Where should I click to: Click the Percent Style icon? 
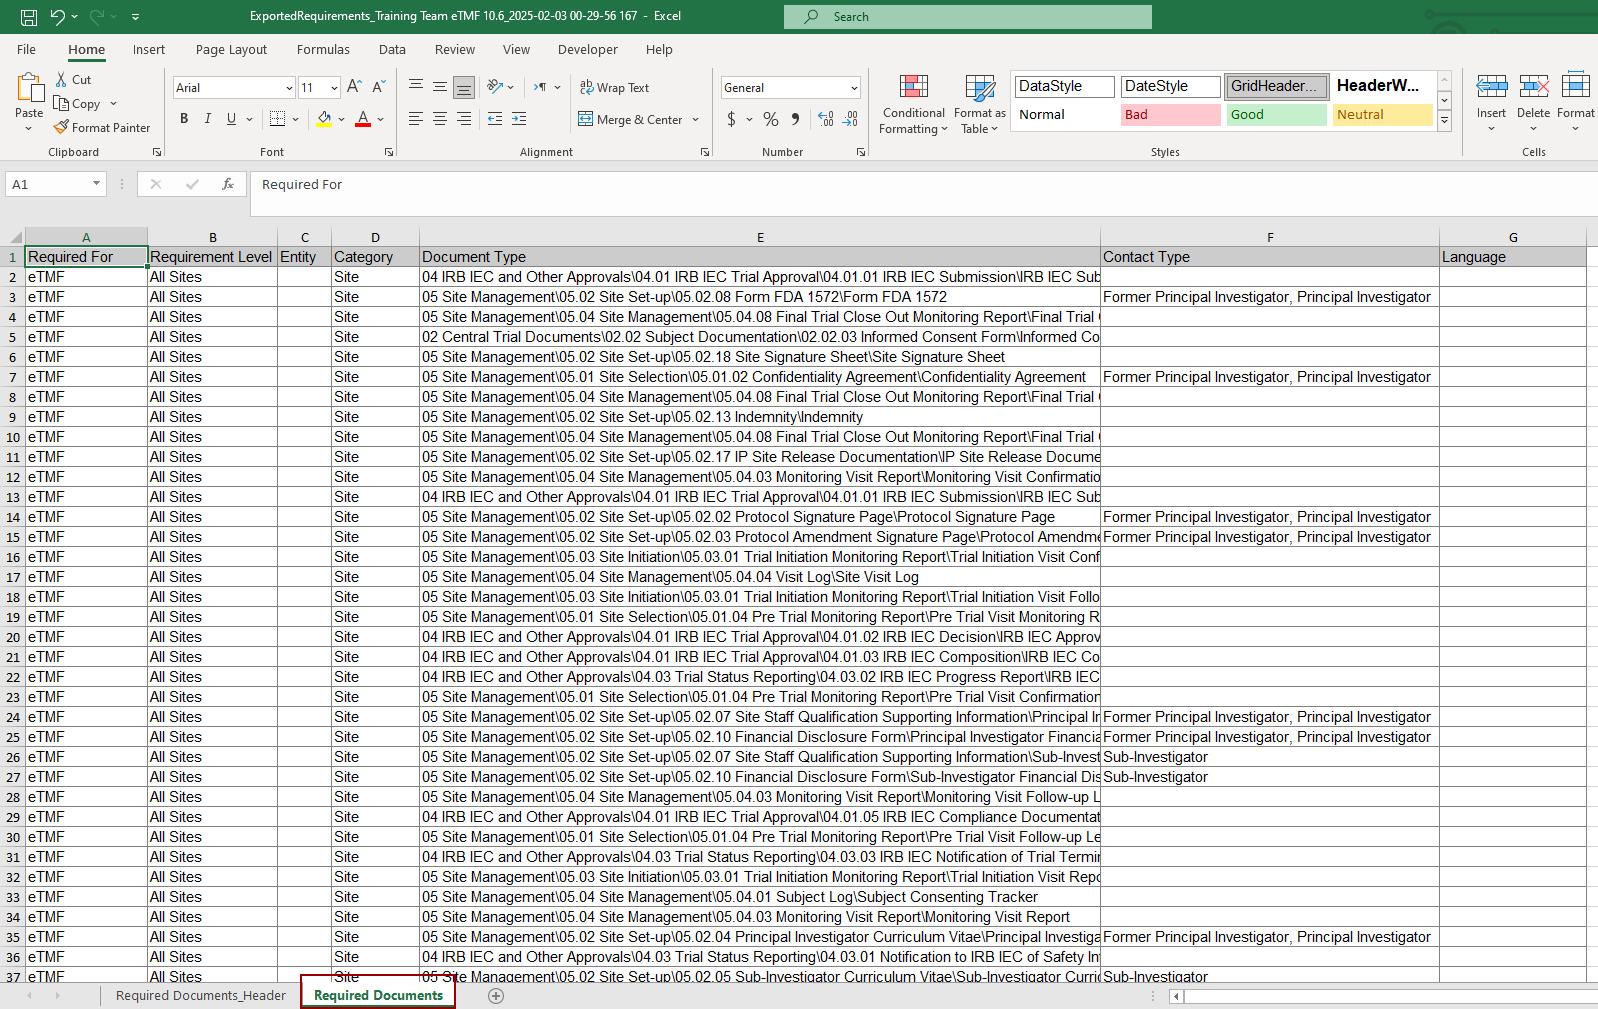coord(770,119)
